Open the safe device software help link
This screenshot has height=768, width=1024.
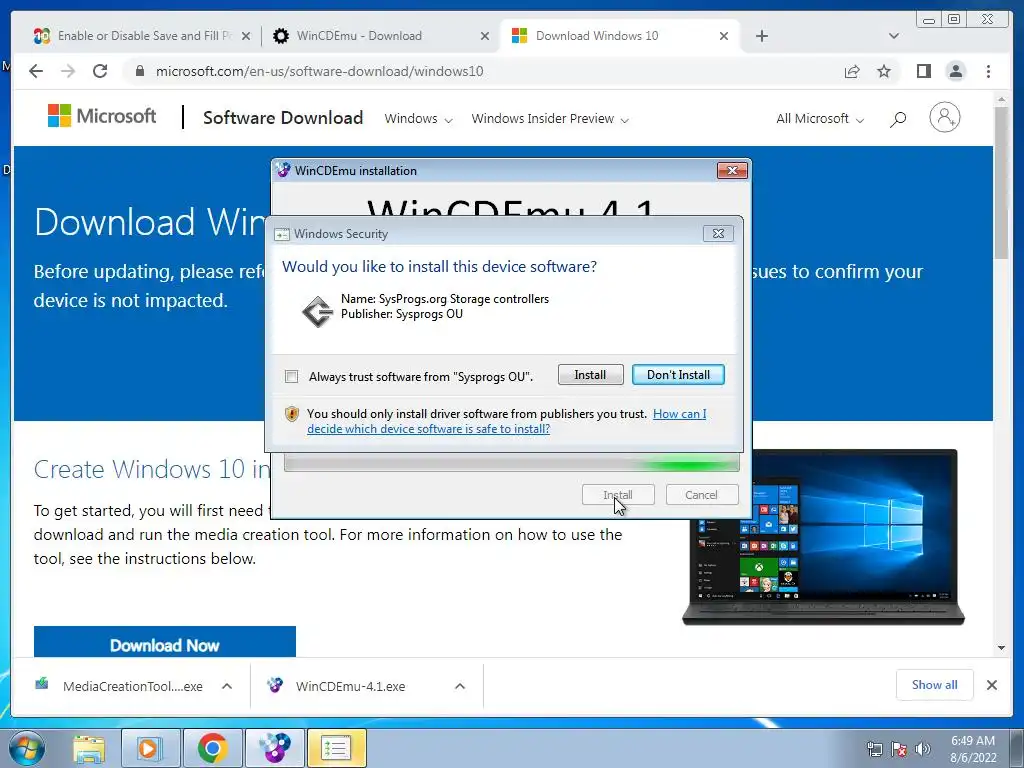coord(507,421)
